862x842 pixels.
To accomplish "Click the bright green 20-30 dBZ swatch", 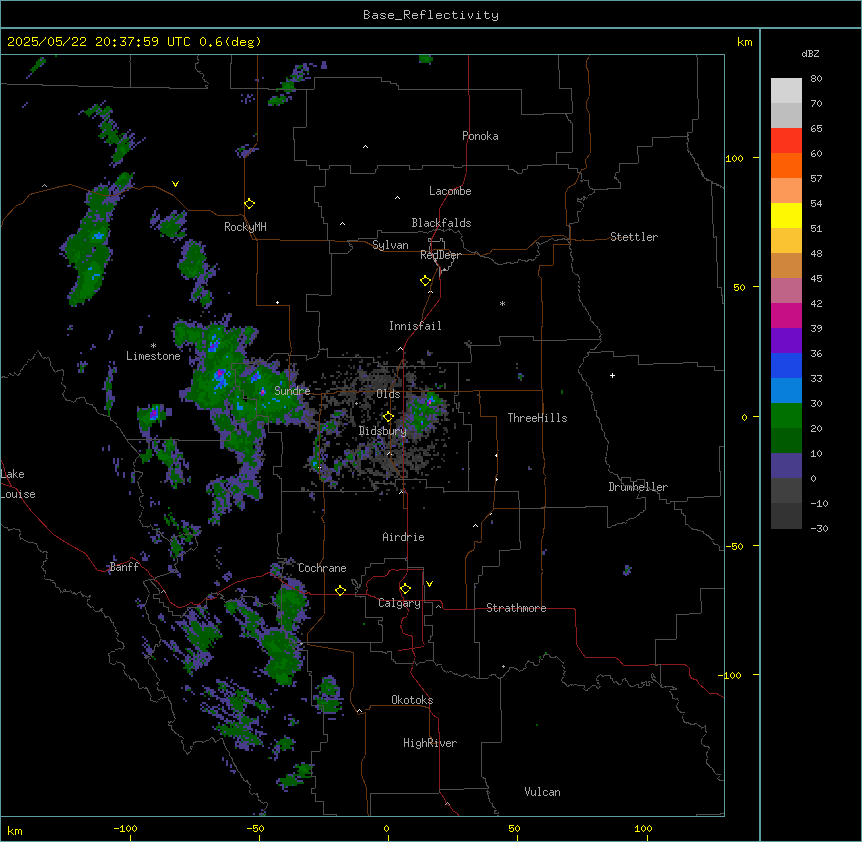I will (786, 416).
